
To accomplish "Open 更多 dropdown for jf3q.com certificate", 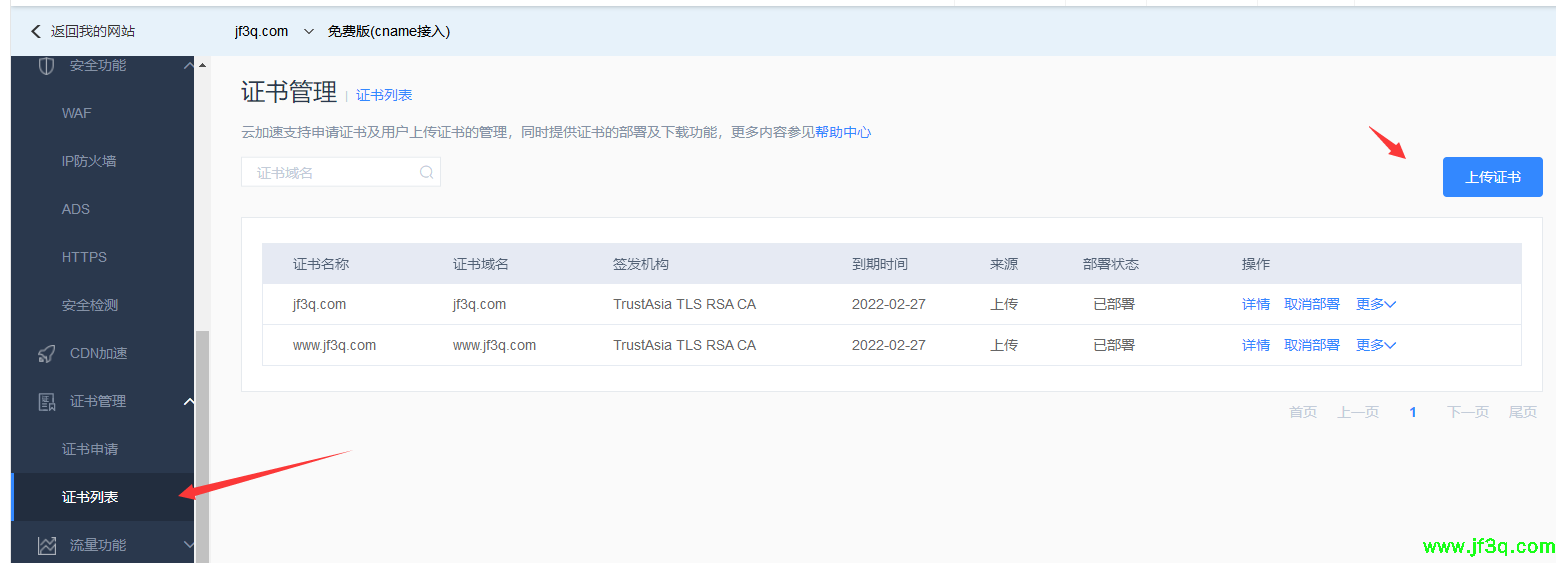I will coord(1375,304).
